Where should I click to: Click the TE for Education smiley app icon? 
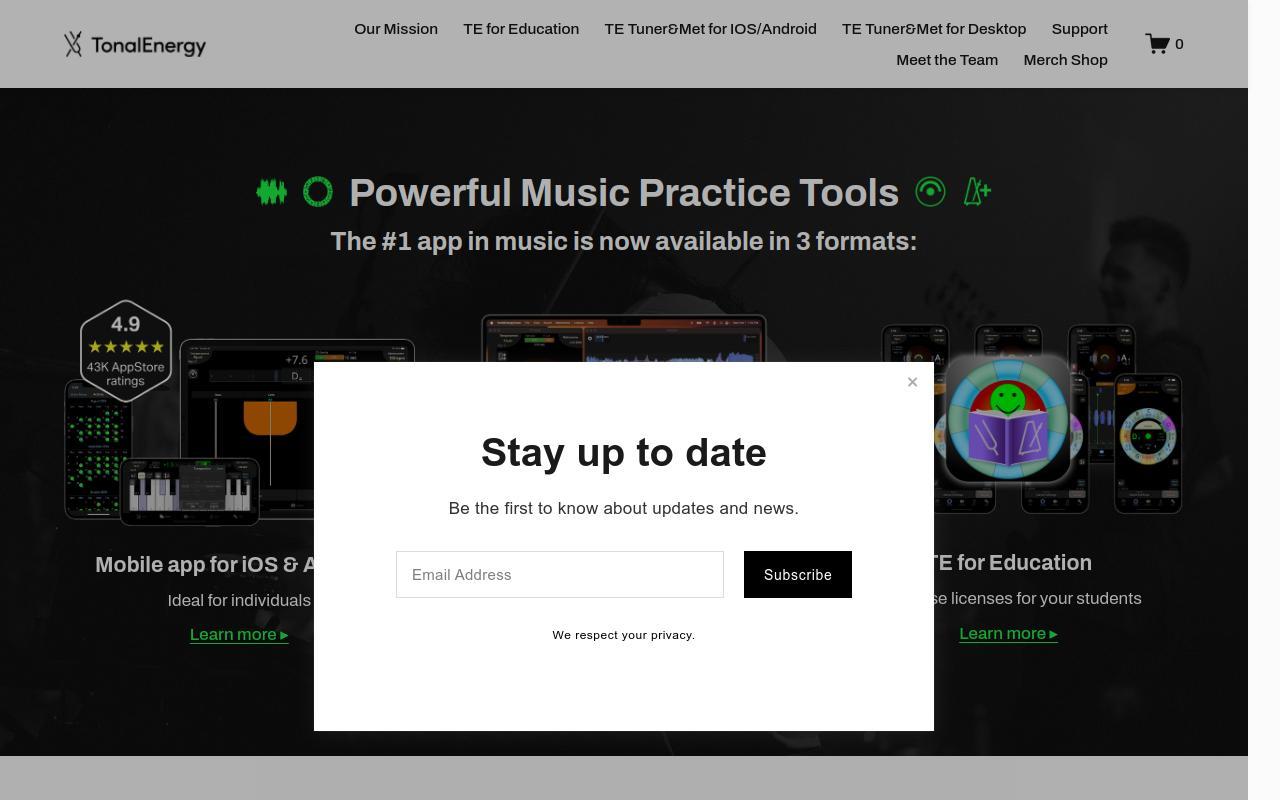click(1008, 420)
